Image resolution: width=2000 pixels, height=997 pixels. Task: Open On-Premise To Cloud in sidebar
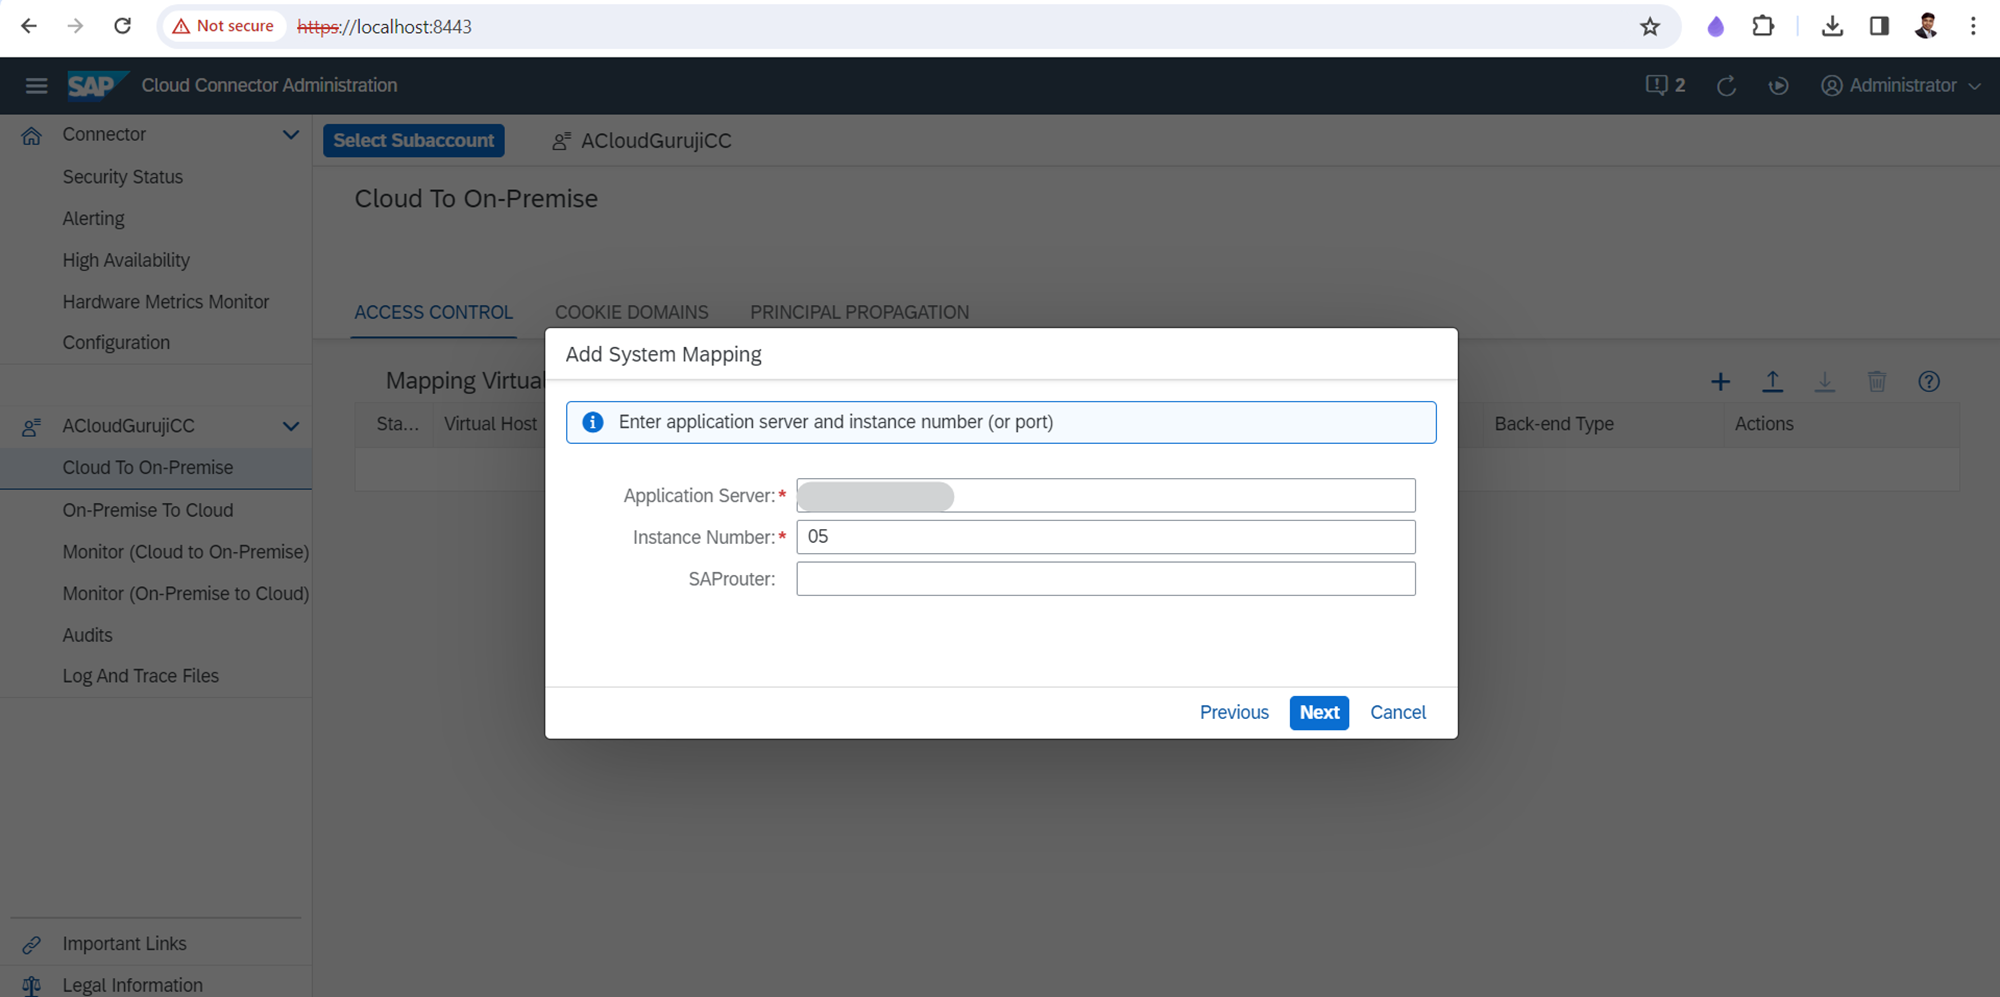[x=148, y=510]
